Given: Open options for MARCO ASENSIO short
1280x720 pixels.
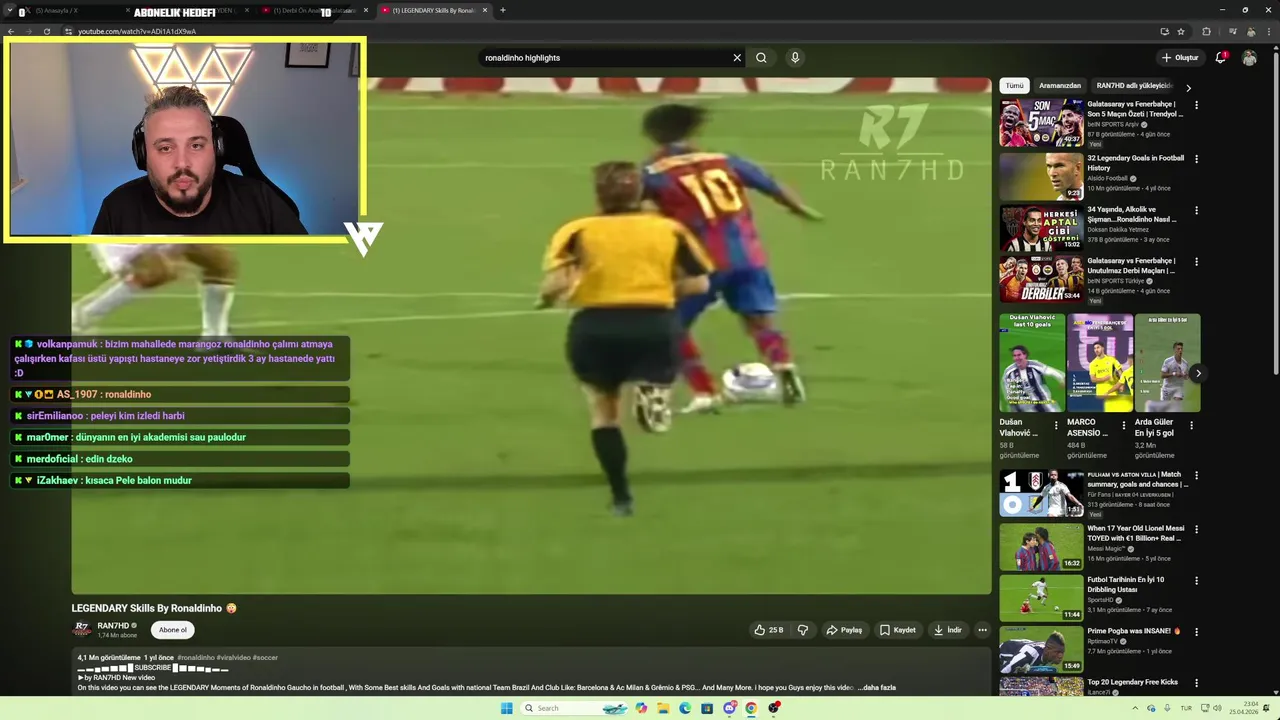Looking at the screenshot, I should 1123,425.
